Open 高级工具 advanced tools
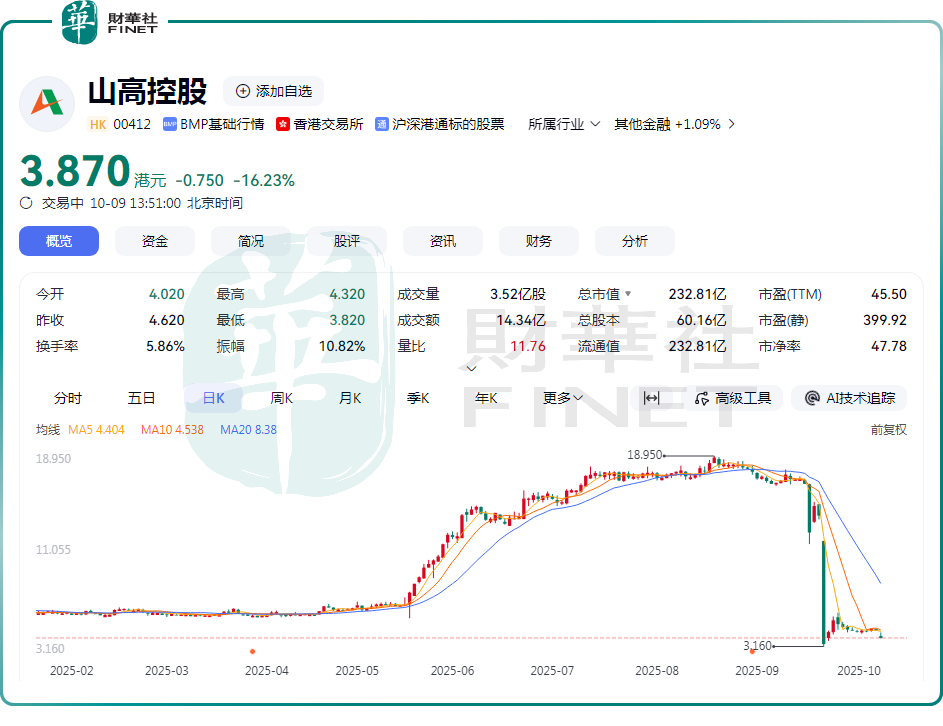 pyautogui.click(x=733, y=398)
